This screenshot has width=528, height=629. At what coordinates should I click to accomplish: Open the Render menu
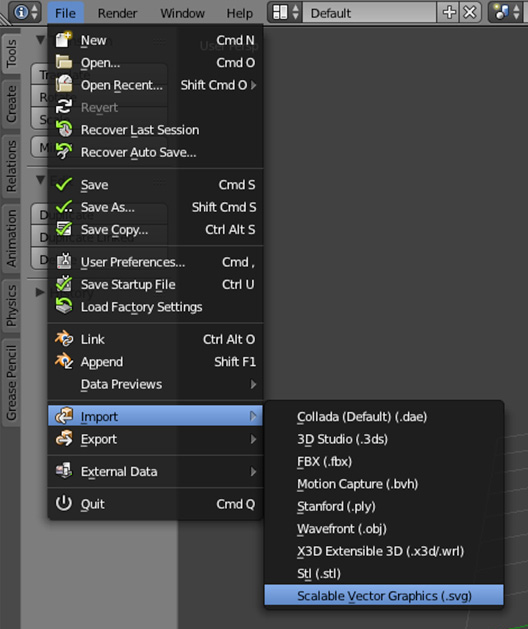pos(118,13)
